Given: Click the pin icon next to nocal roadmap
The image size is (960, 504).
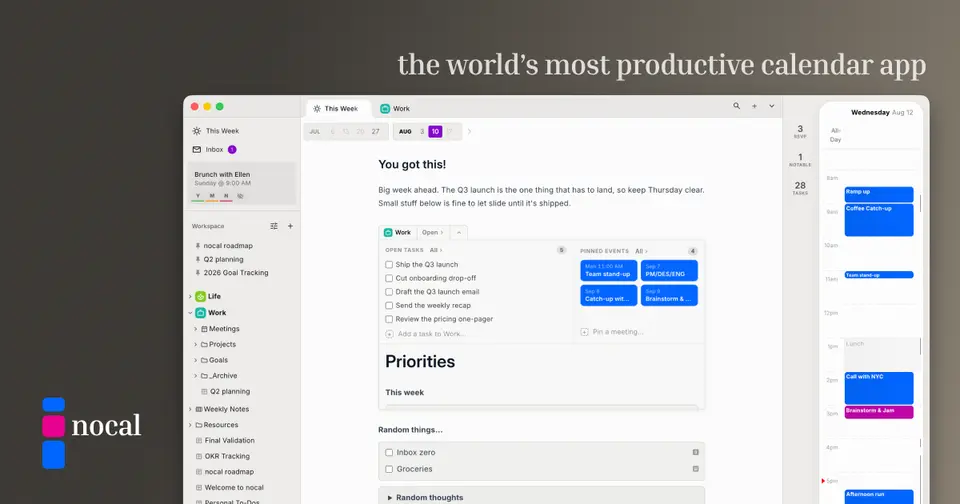Looking at the screenshot, I should tap(197, 246).
